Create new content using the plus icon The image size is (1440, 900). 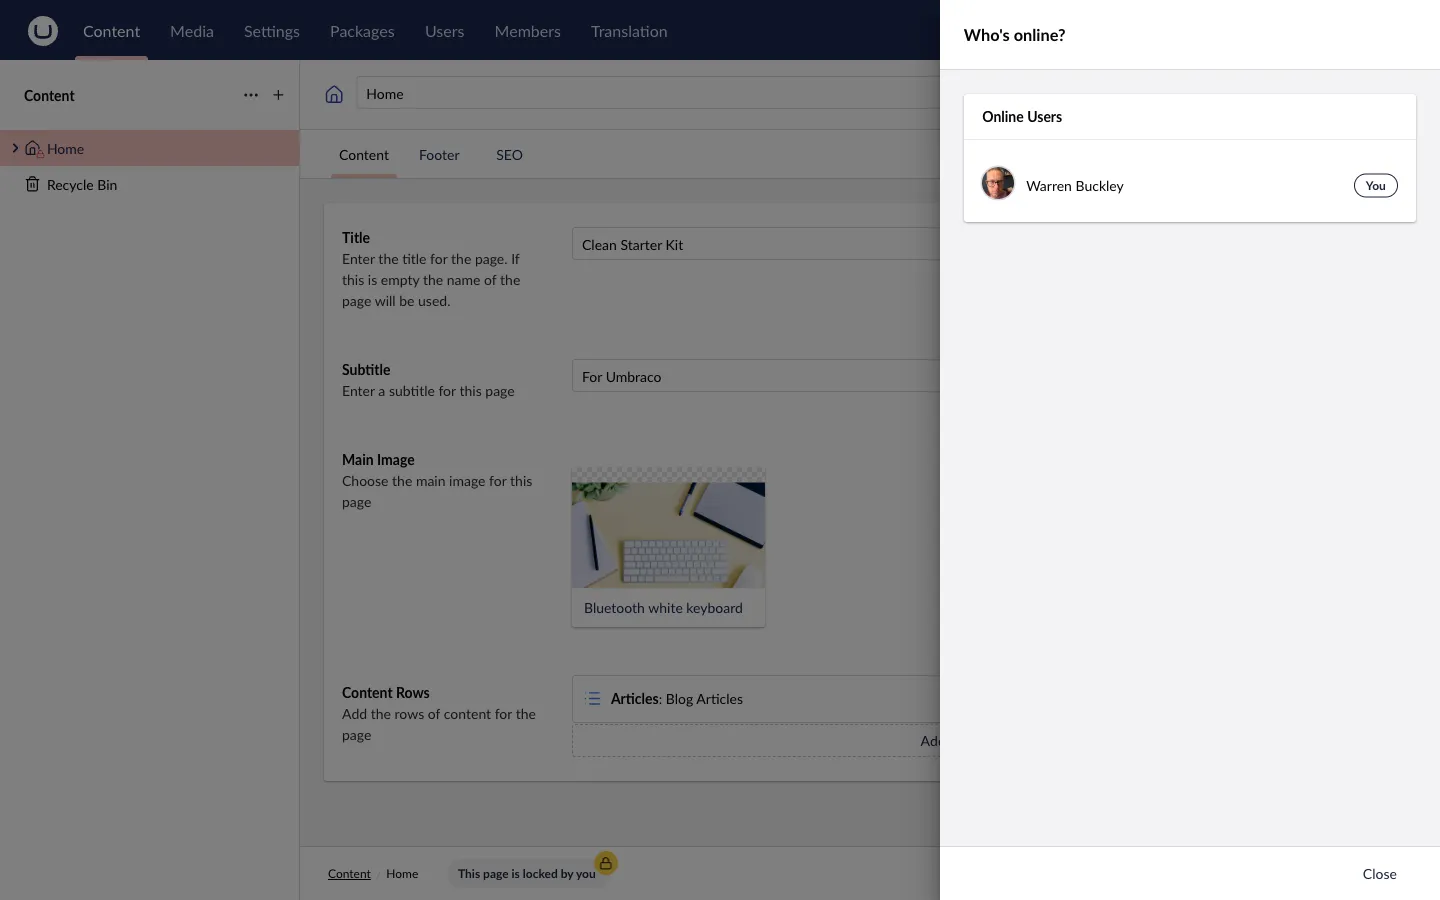pyautogui.click(x=279, y=95)
